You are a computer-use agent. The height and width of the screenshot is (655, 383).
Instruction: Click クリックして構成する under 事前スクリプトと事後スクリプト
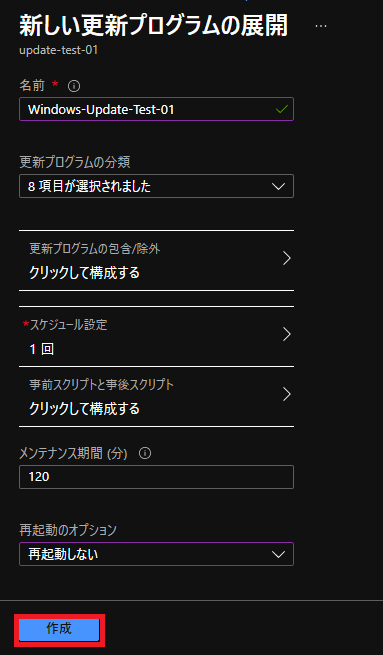[x=84, y=409]
